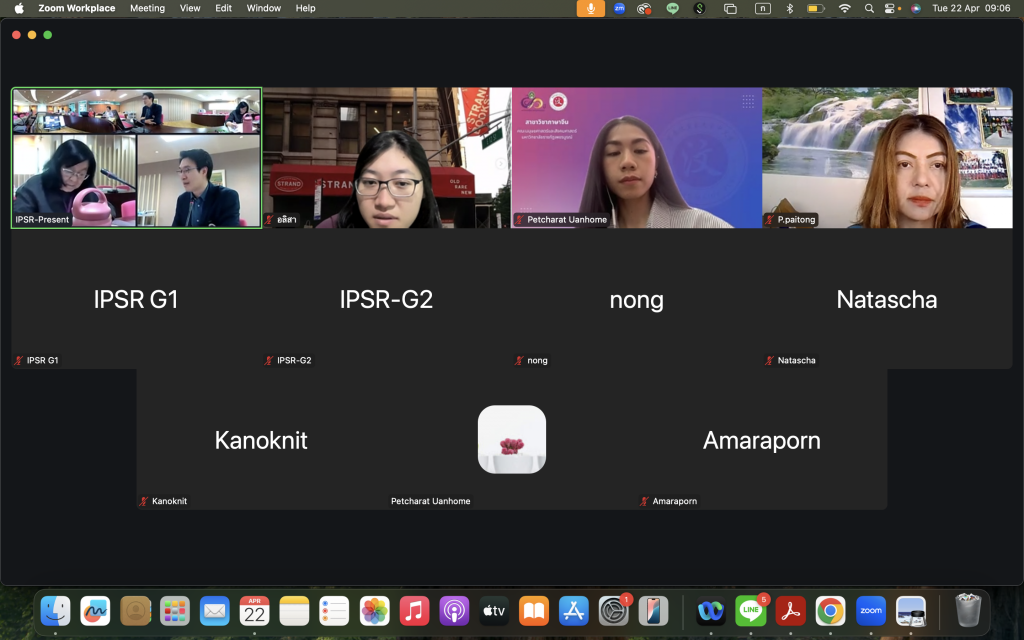1024x640 pixels.
Task: Click the Zoom icon in the menu bar
Action: tap(619, 8)
